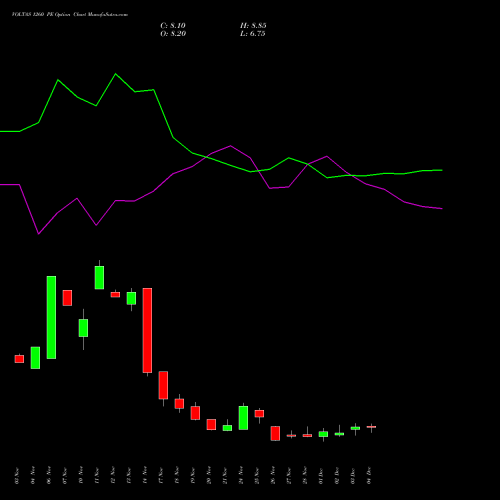Select the 14 Nov date label
The image size is (500, 500).
coord(145,476)
